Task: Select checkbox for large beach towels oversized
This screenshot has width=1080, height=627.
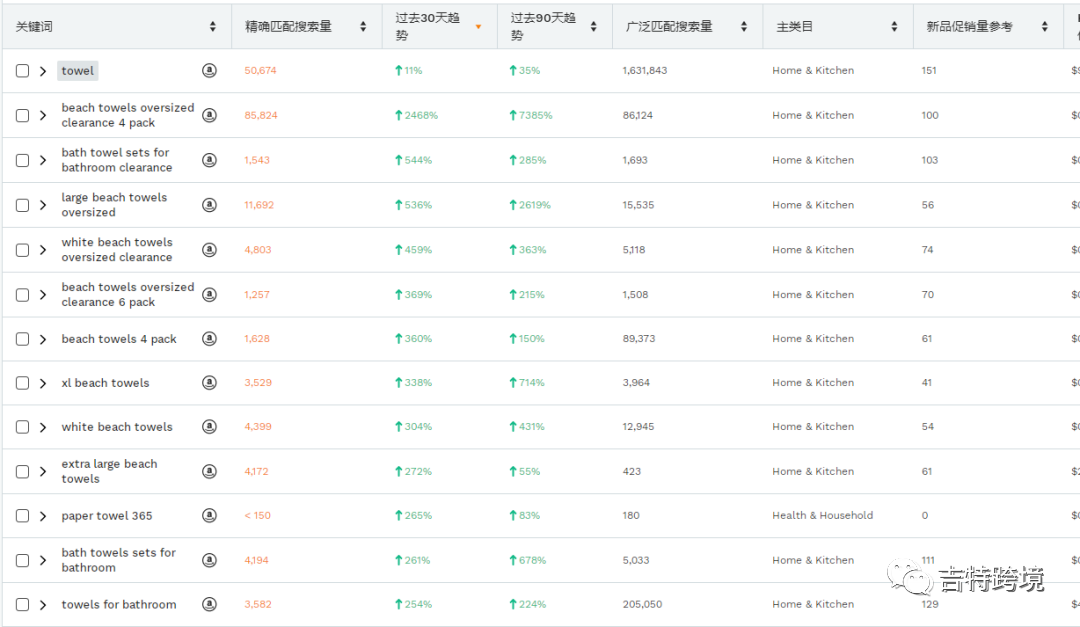Action: pyautogui.click(x=23, y=205)
